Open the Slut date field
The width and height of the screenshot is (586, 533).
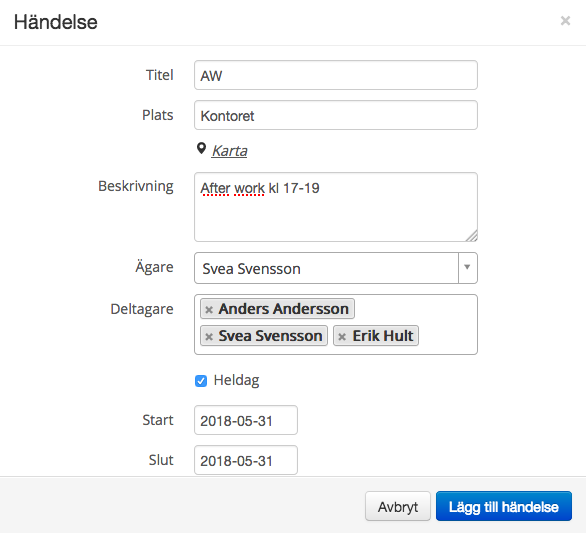[246, 460]
